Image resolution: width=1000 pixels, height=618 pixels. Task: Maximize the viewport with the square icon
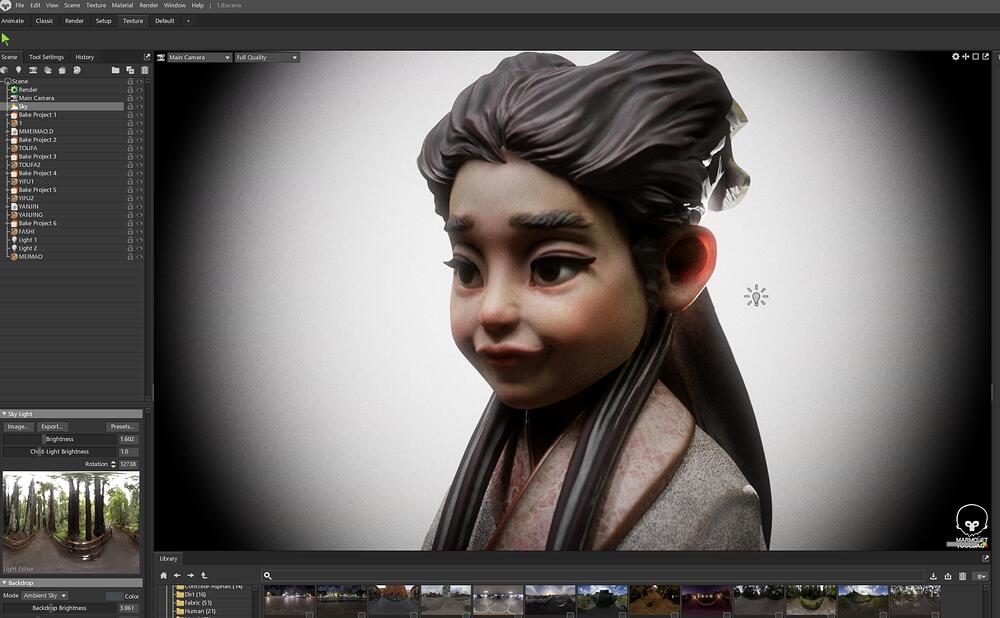pyautogui.click(x=975, y=57)
